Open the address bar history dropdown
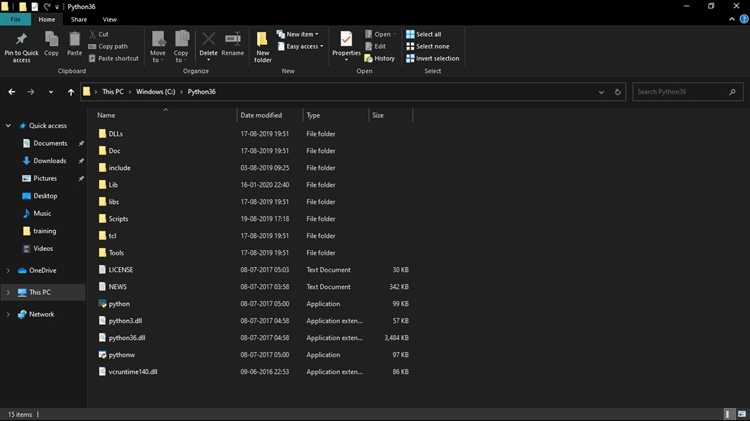 coord(601,92)
